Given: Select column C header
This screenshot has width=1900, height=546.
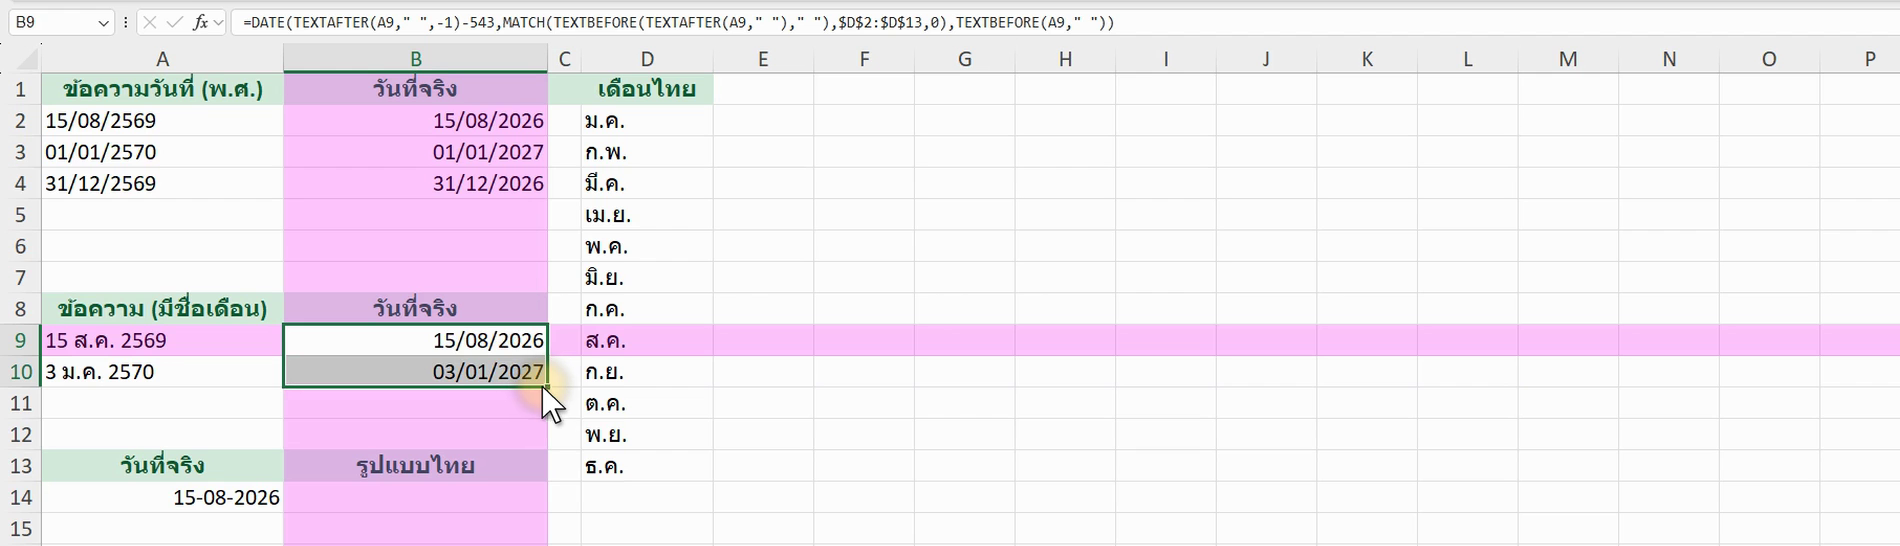Looking at the screenshot, I should [x=565, y=59].
